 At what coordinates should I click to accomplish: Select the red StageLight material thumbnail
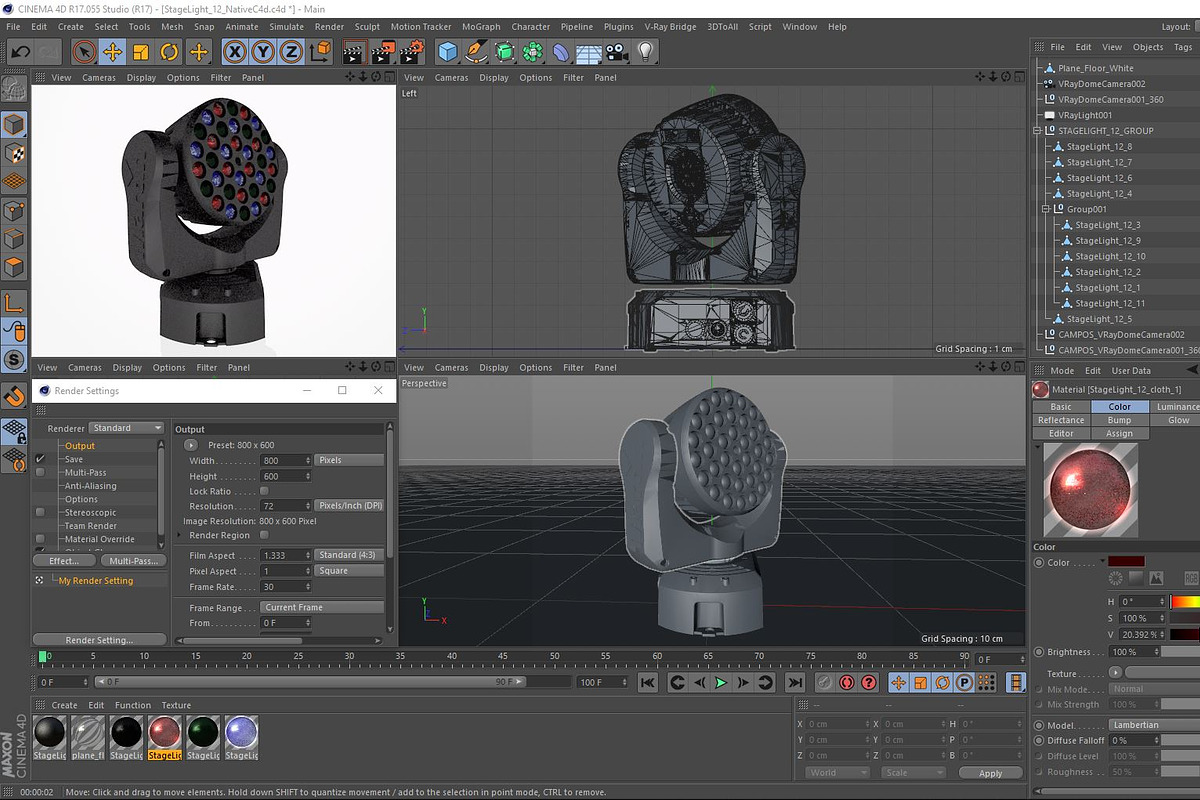point(165,734)
